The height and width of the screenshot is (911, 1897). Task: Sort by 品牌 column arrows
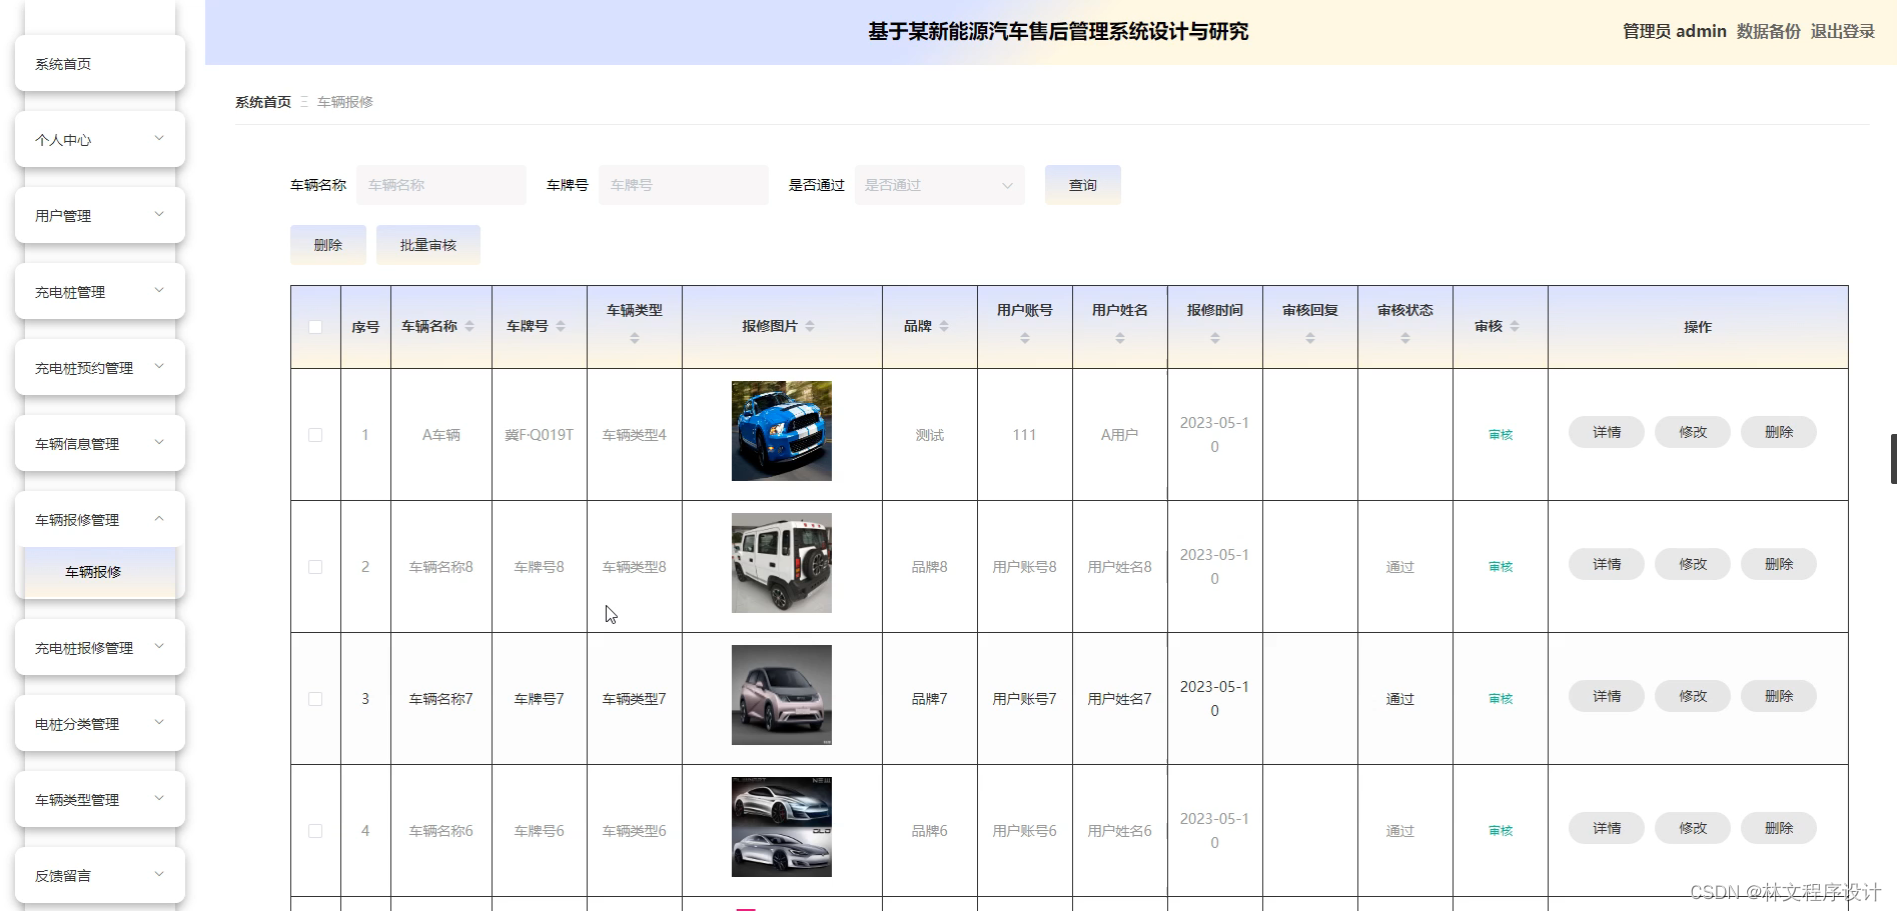coord(943,326)
